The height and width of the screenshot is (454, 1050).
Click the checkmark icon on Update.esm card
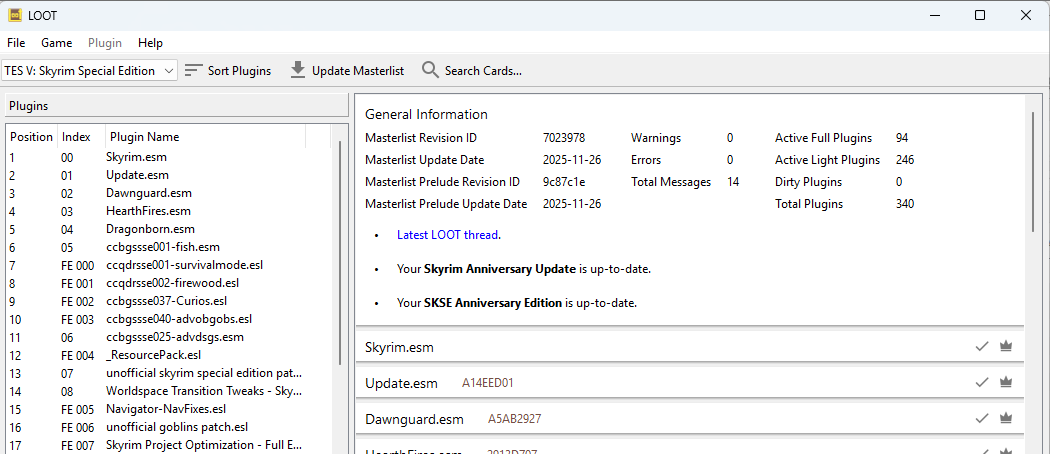click(982, 383)
